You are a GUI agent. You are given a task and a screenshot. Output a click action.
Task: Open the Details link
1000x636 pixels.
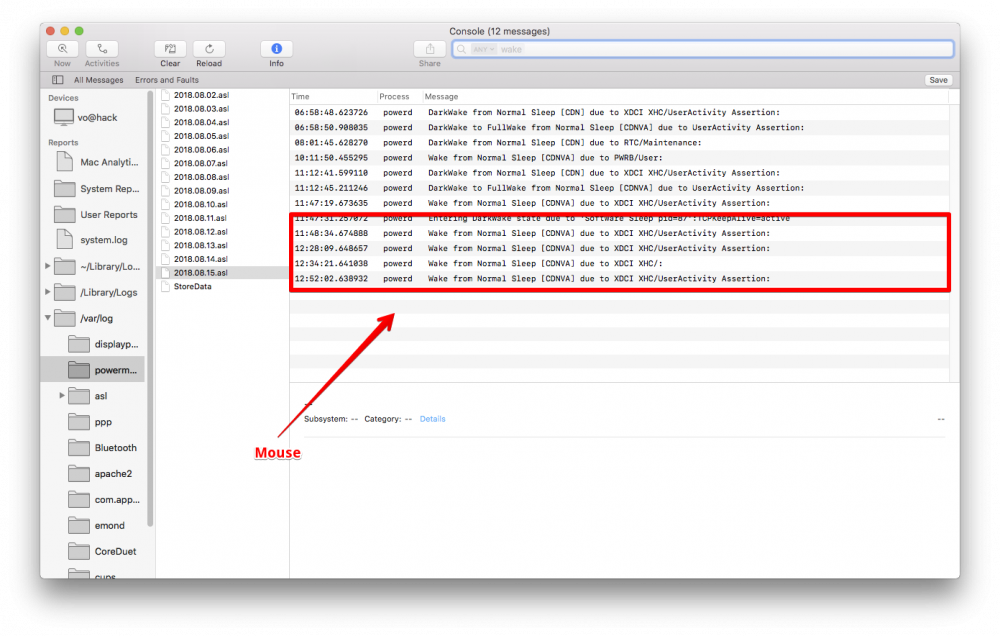tap(432, 419)
